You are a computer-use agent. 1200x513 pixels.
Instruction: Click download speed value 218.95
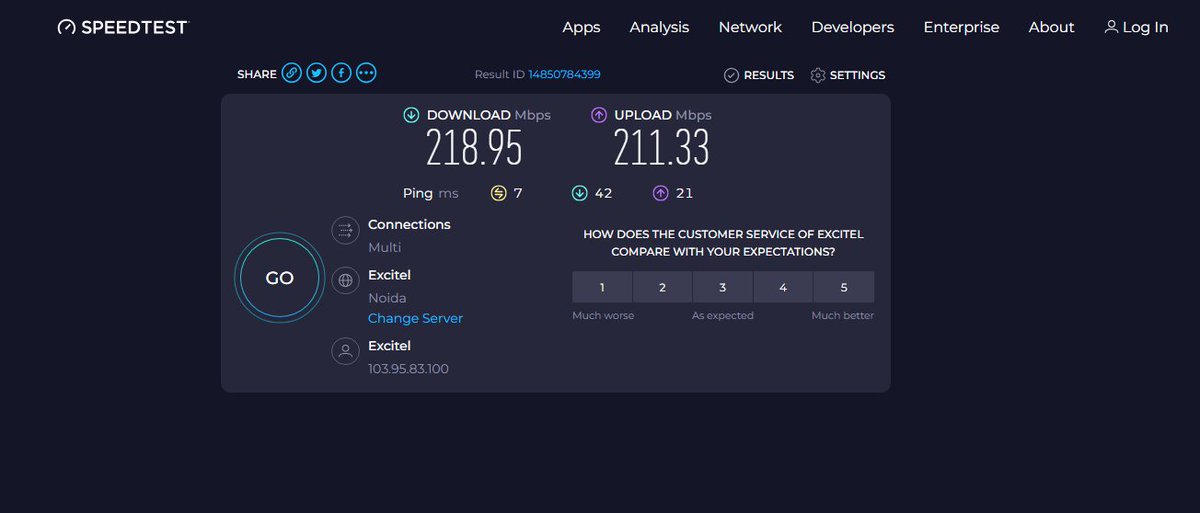pos(474,148)
